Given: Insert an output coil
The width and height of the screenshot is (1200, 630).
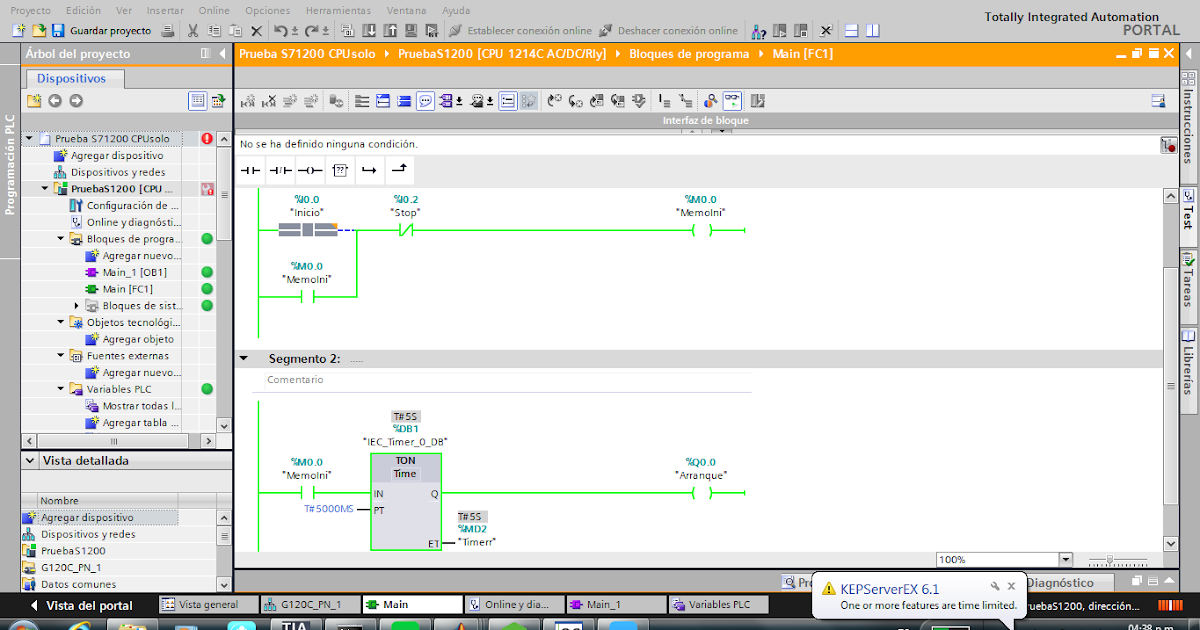Looking at the screenshot, I should (x=310, y=169).
